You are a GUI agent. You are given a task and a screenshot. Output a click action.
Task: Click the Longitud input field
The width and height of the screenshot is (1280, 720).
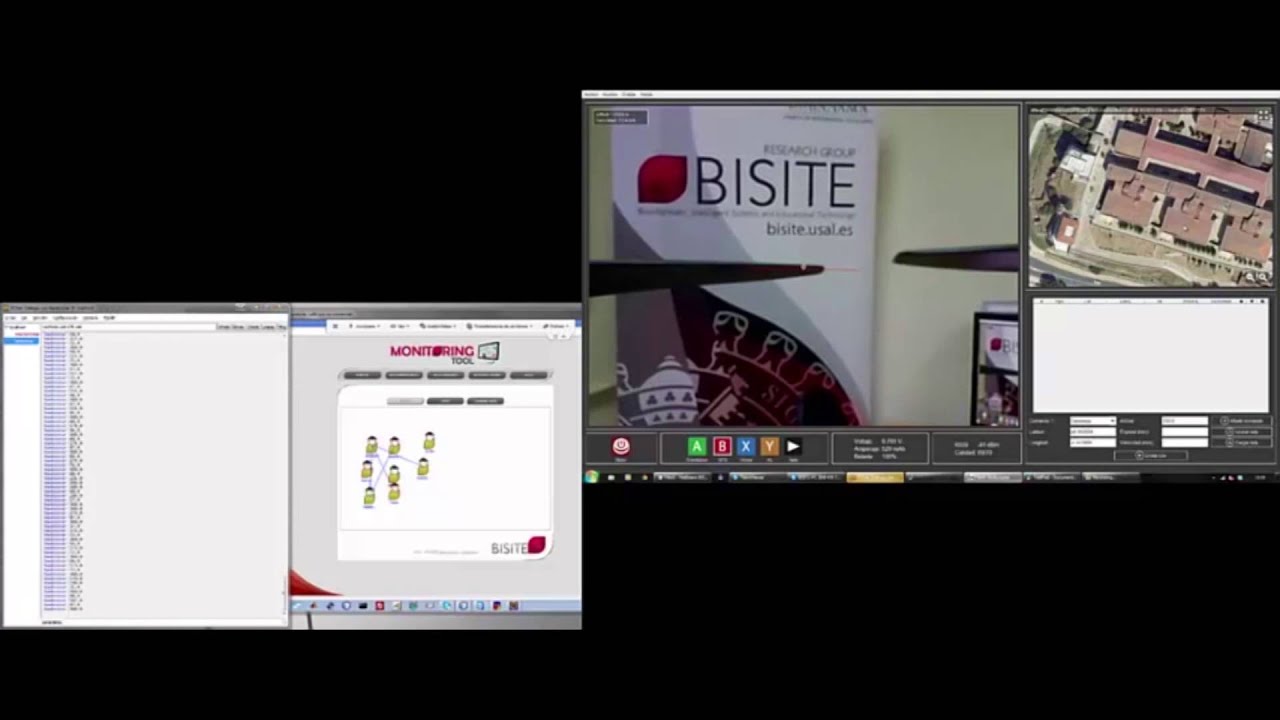[x=1092, y=442]
